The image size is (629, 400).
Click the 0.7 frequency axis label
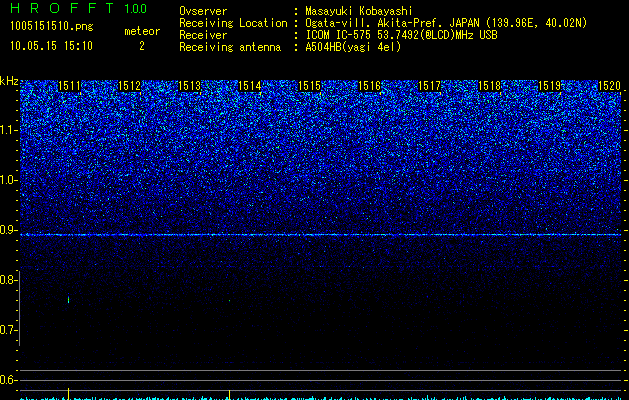(x=8, y=330)
